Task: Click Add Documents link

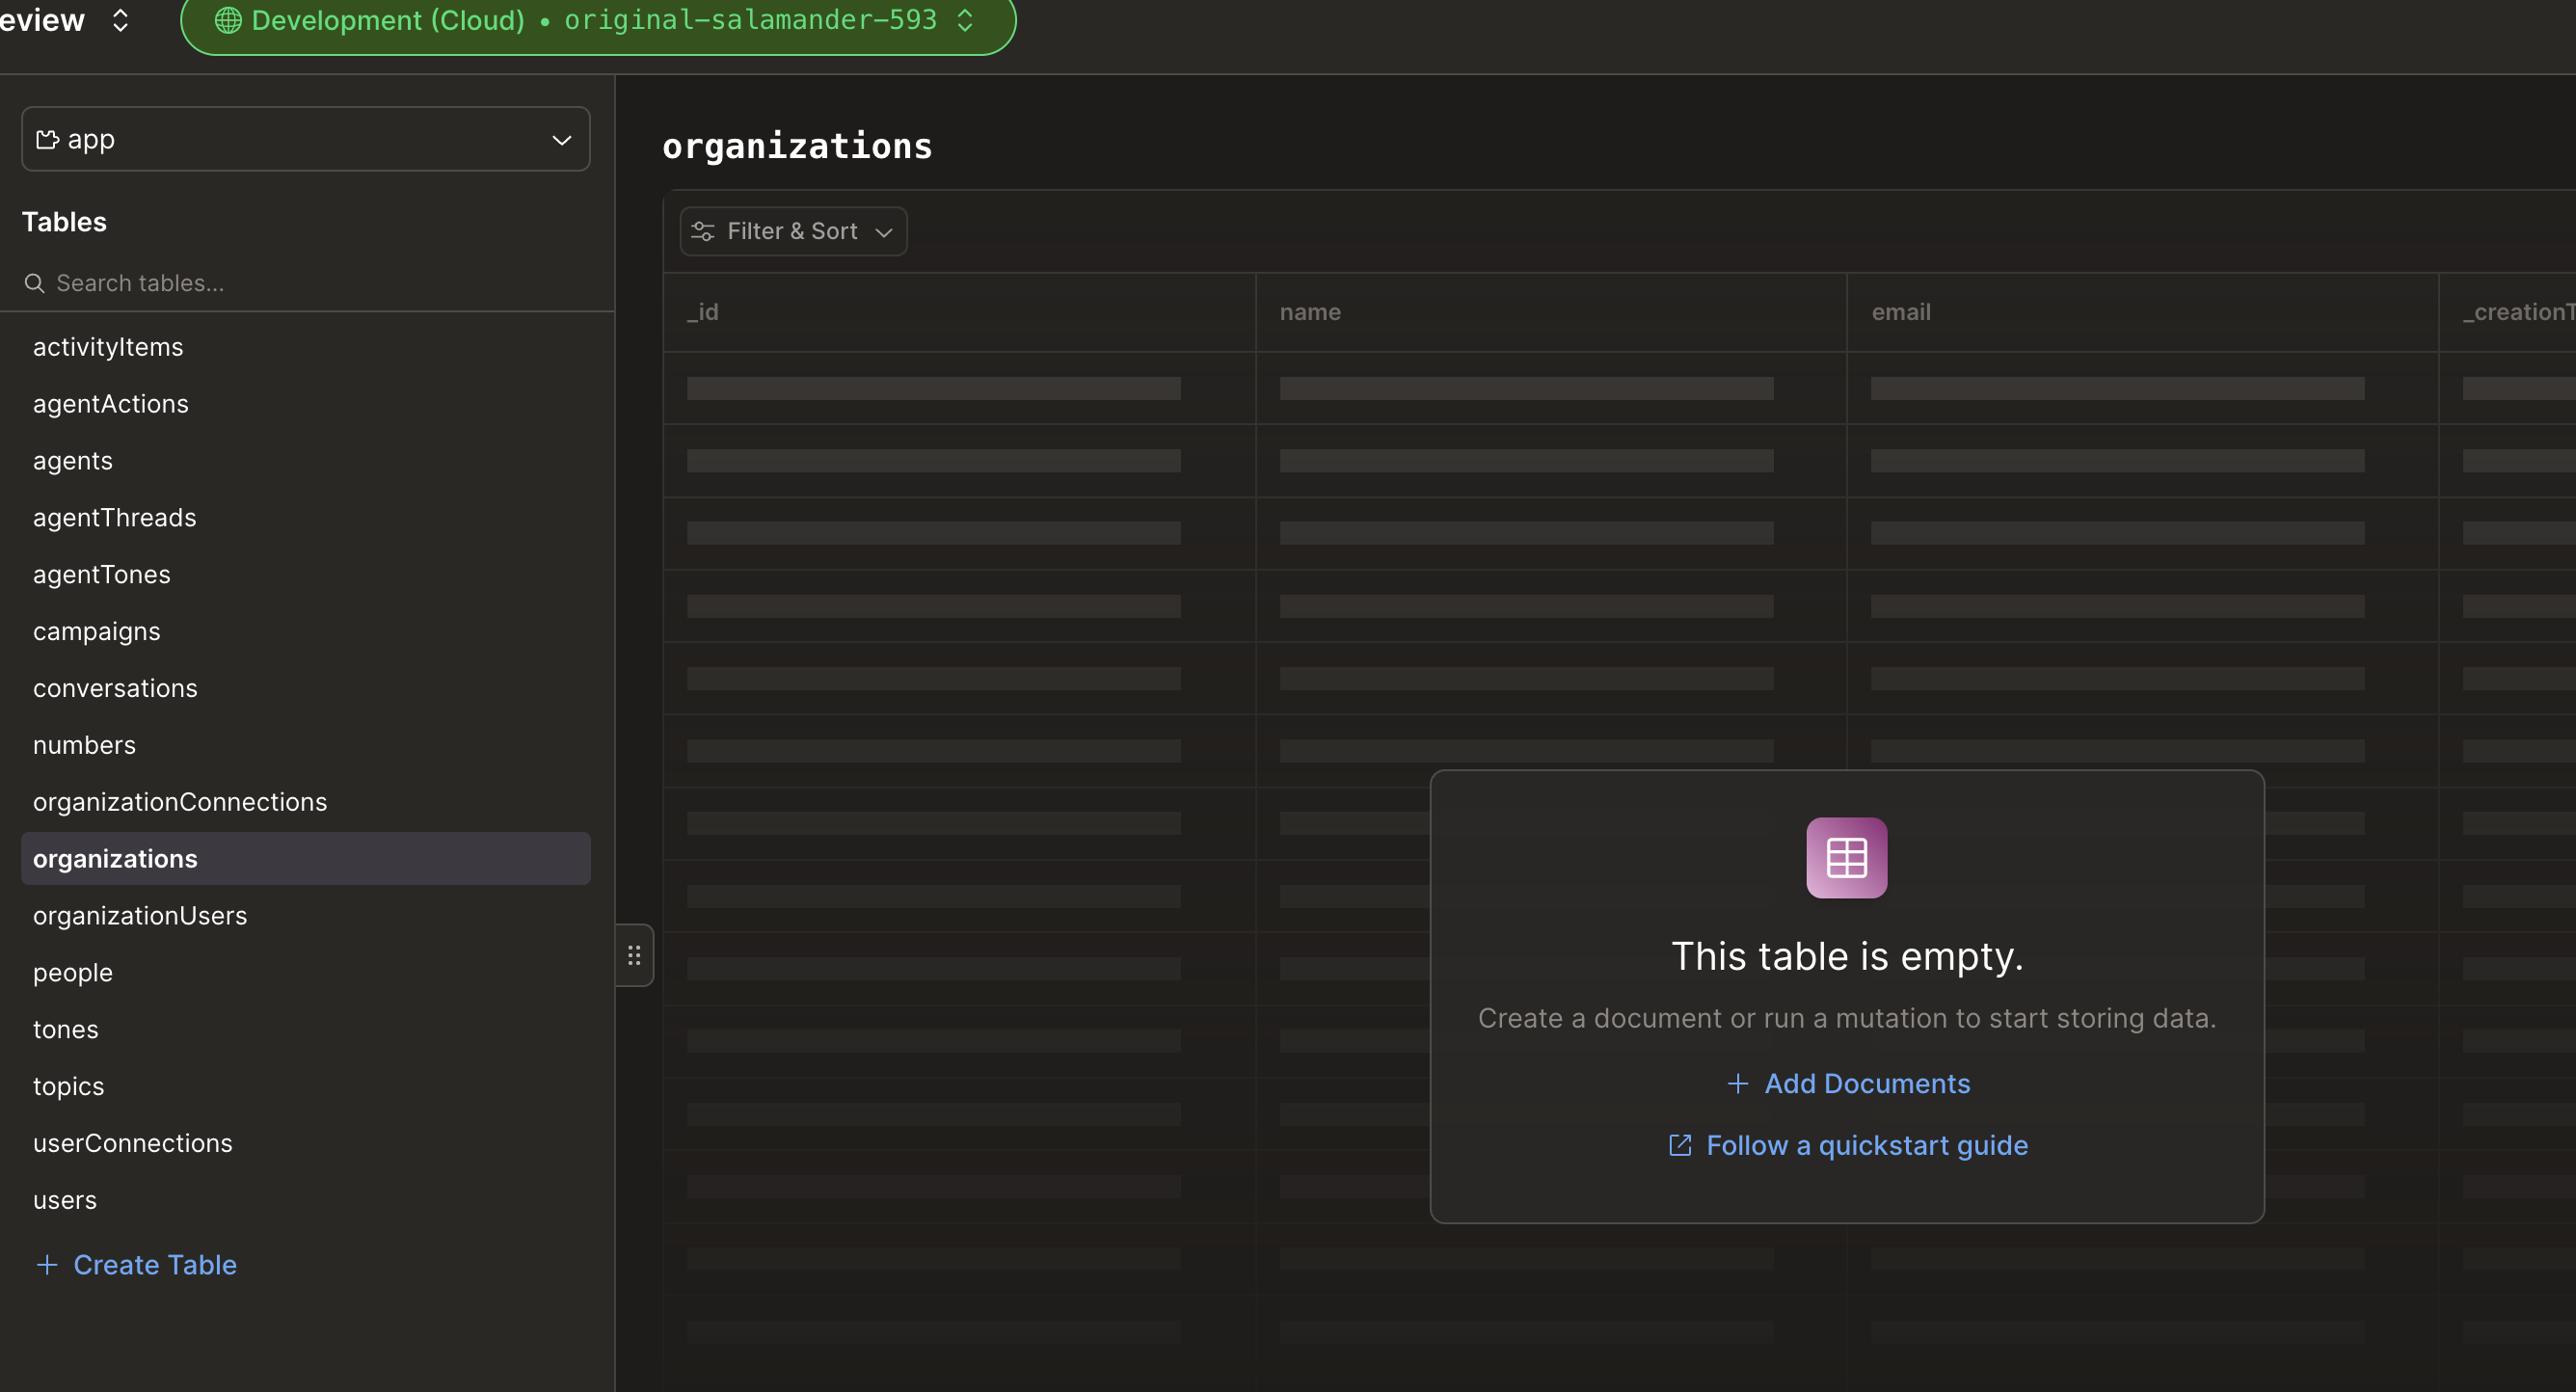Action: [x=1848, y=1084]
